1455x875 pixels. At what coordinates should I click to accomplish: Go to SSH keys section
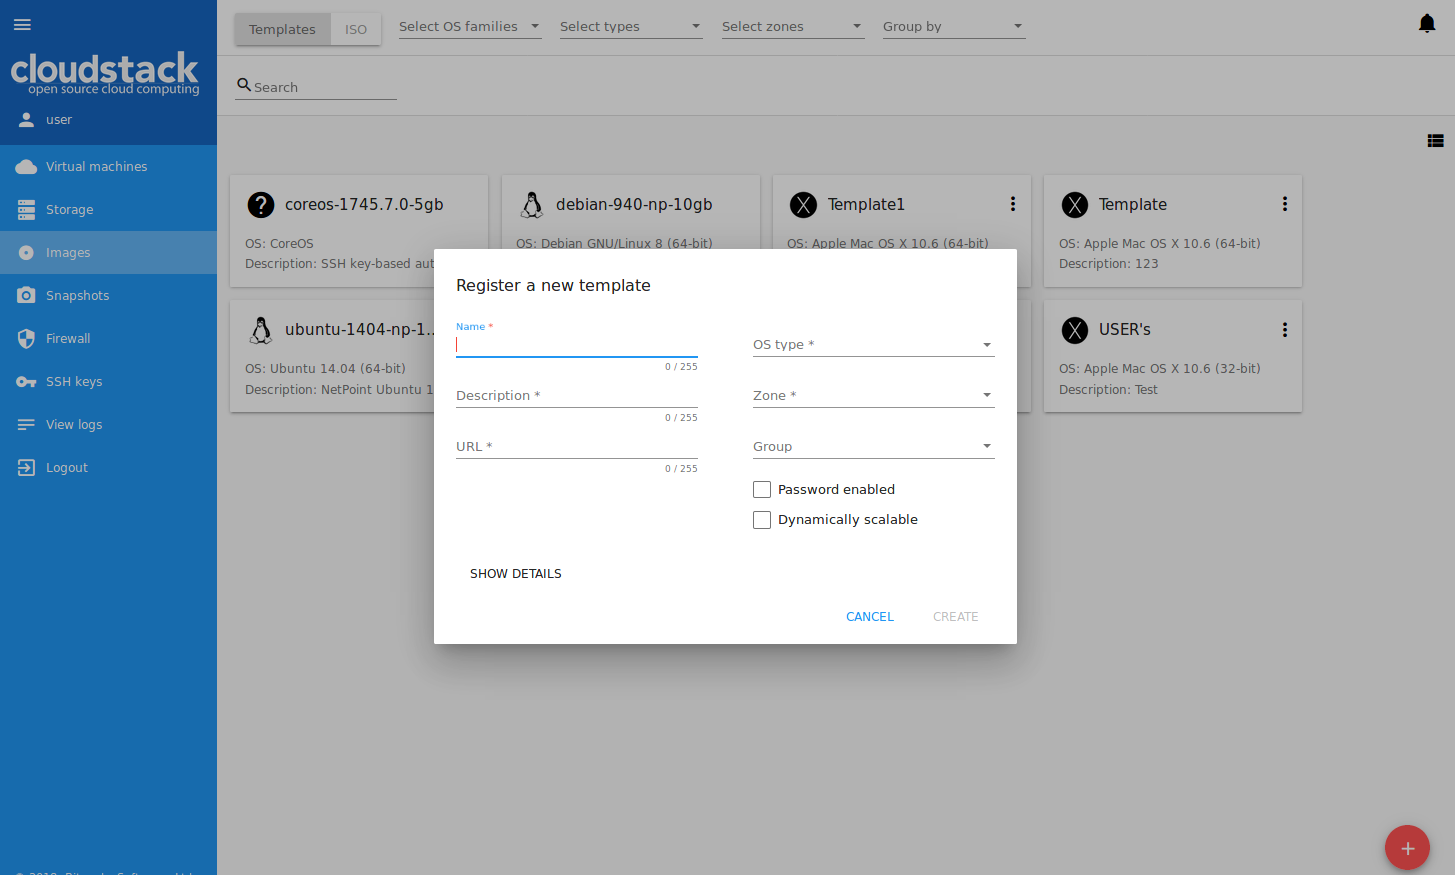pyautogui.click(x=74, y=382)
